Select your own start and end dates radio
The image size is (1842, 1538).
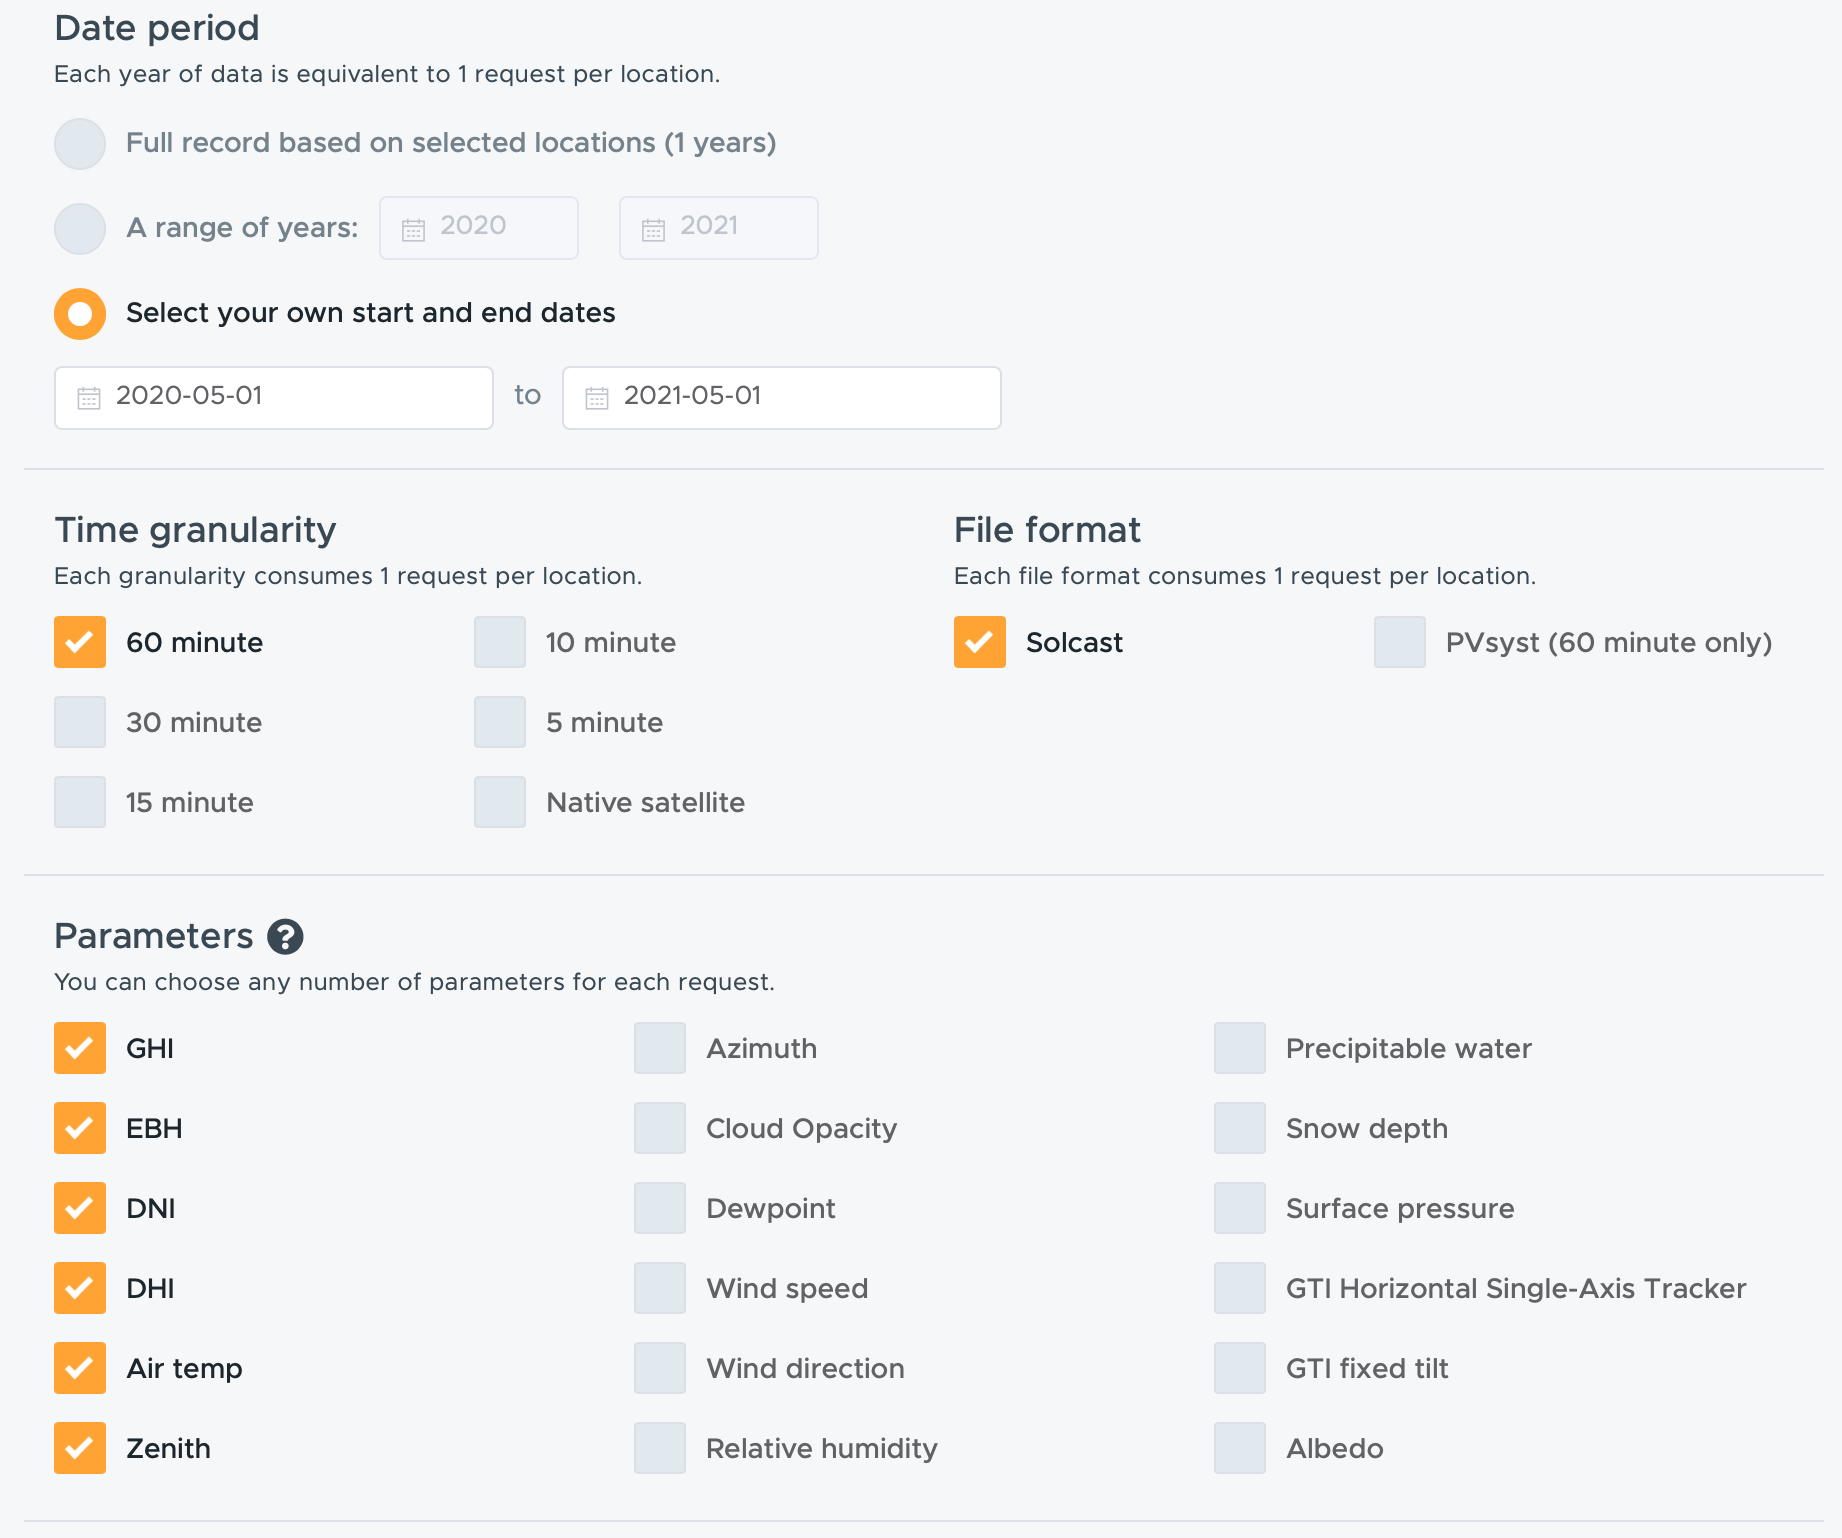tap(80, 314)
